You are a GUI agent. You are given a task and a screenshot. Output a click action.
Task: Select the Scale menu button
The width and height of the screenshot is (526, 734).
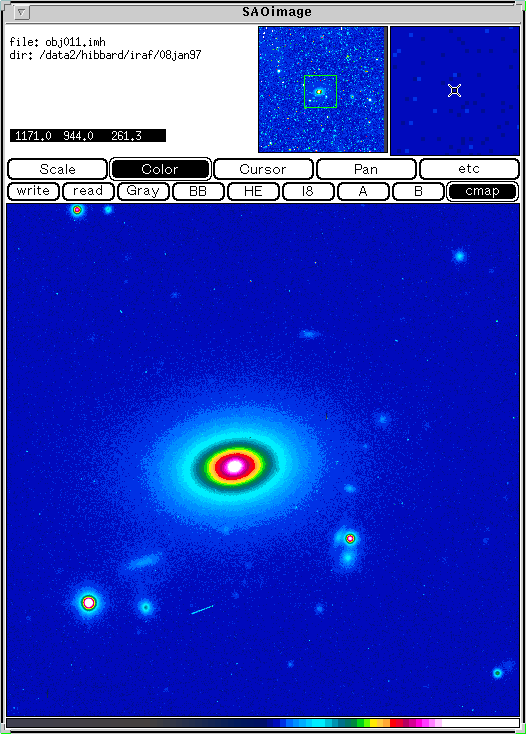click(x=58, y=169)
